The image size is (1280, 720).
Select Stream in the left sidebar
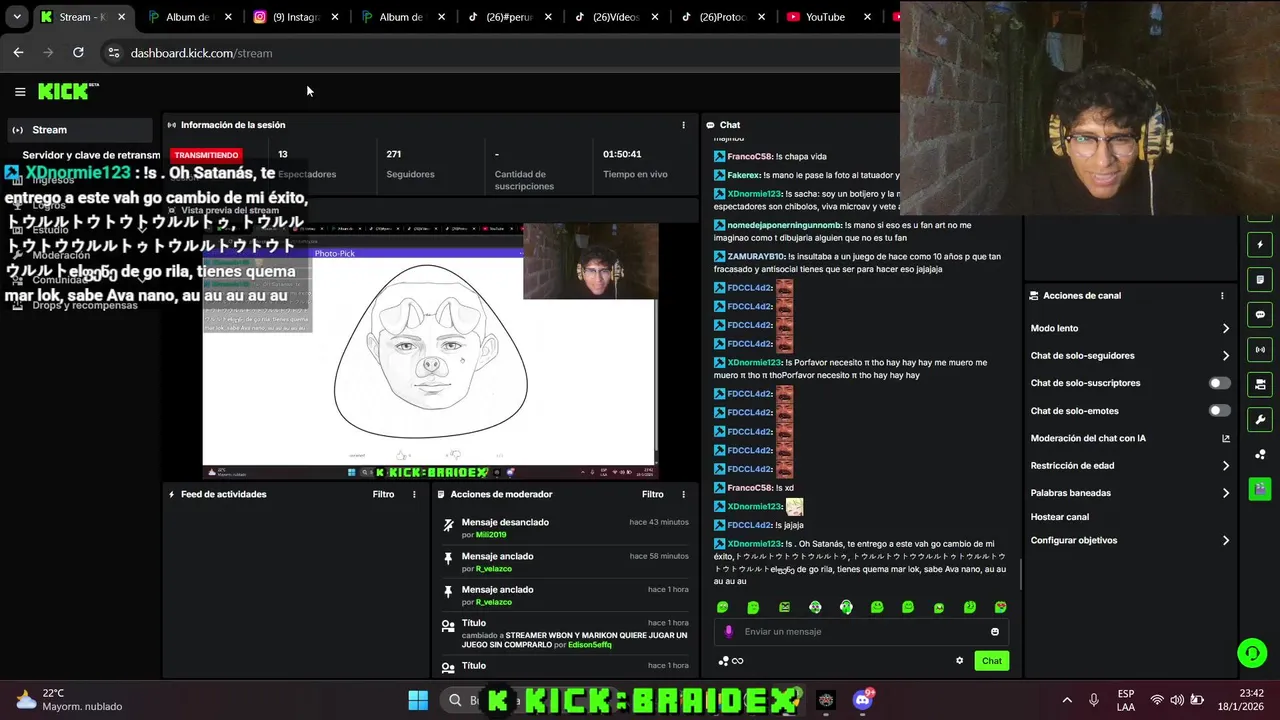click(x=81, y=130)
